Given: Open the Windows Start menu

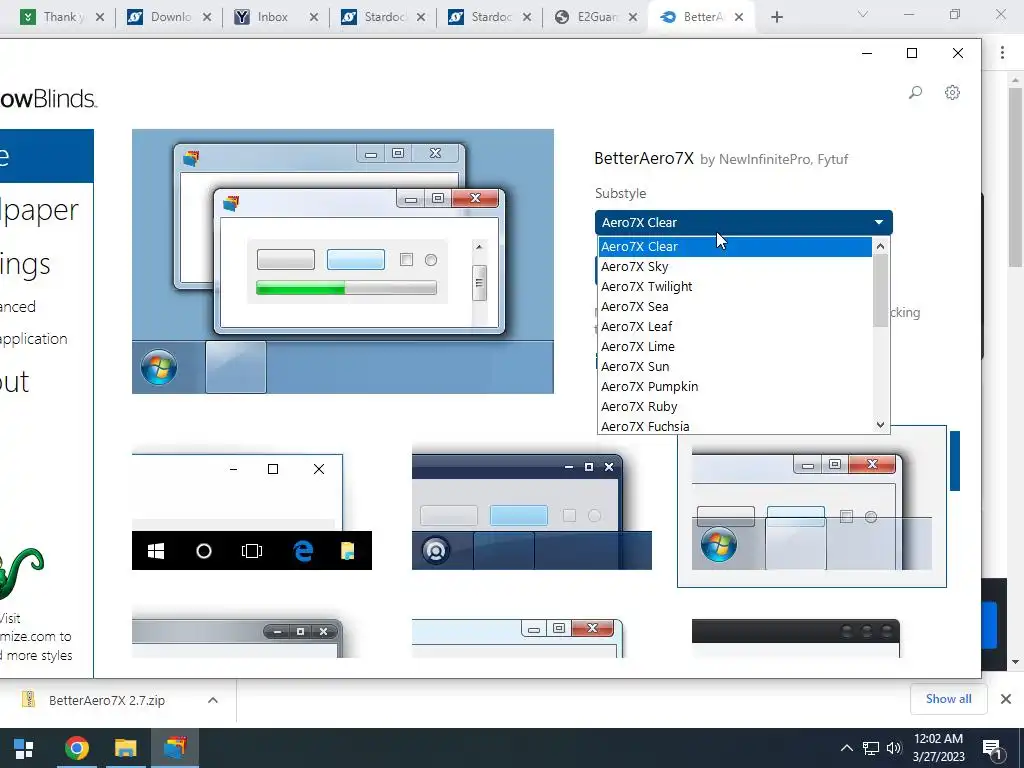Looking at the screenshot, I should [24, 748].
